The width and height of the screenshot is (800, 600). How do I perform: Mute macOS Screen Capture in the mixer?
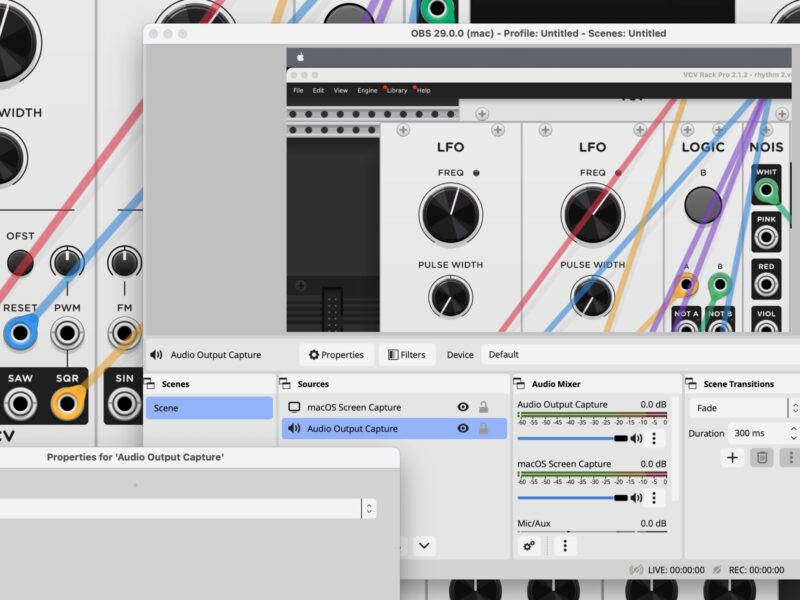pos(636,497)
